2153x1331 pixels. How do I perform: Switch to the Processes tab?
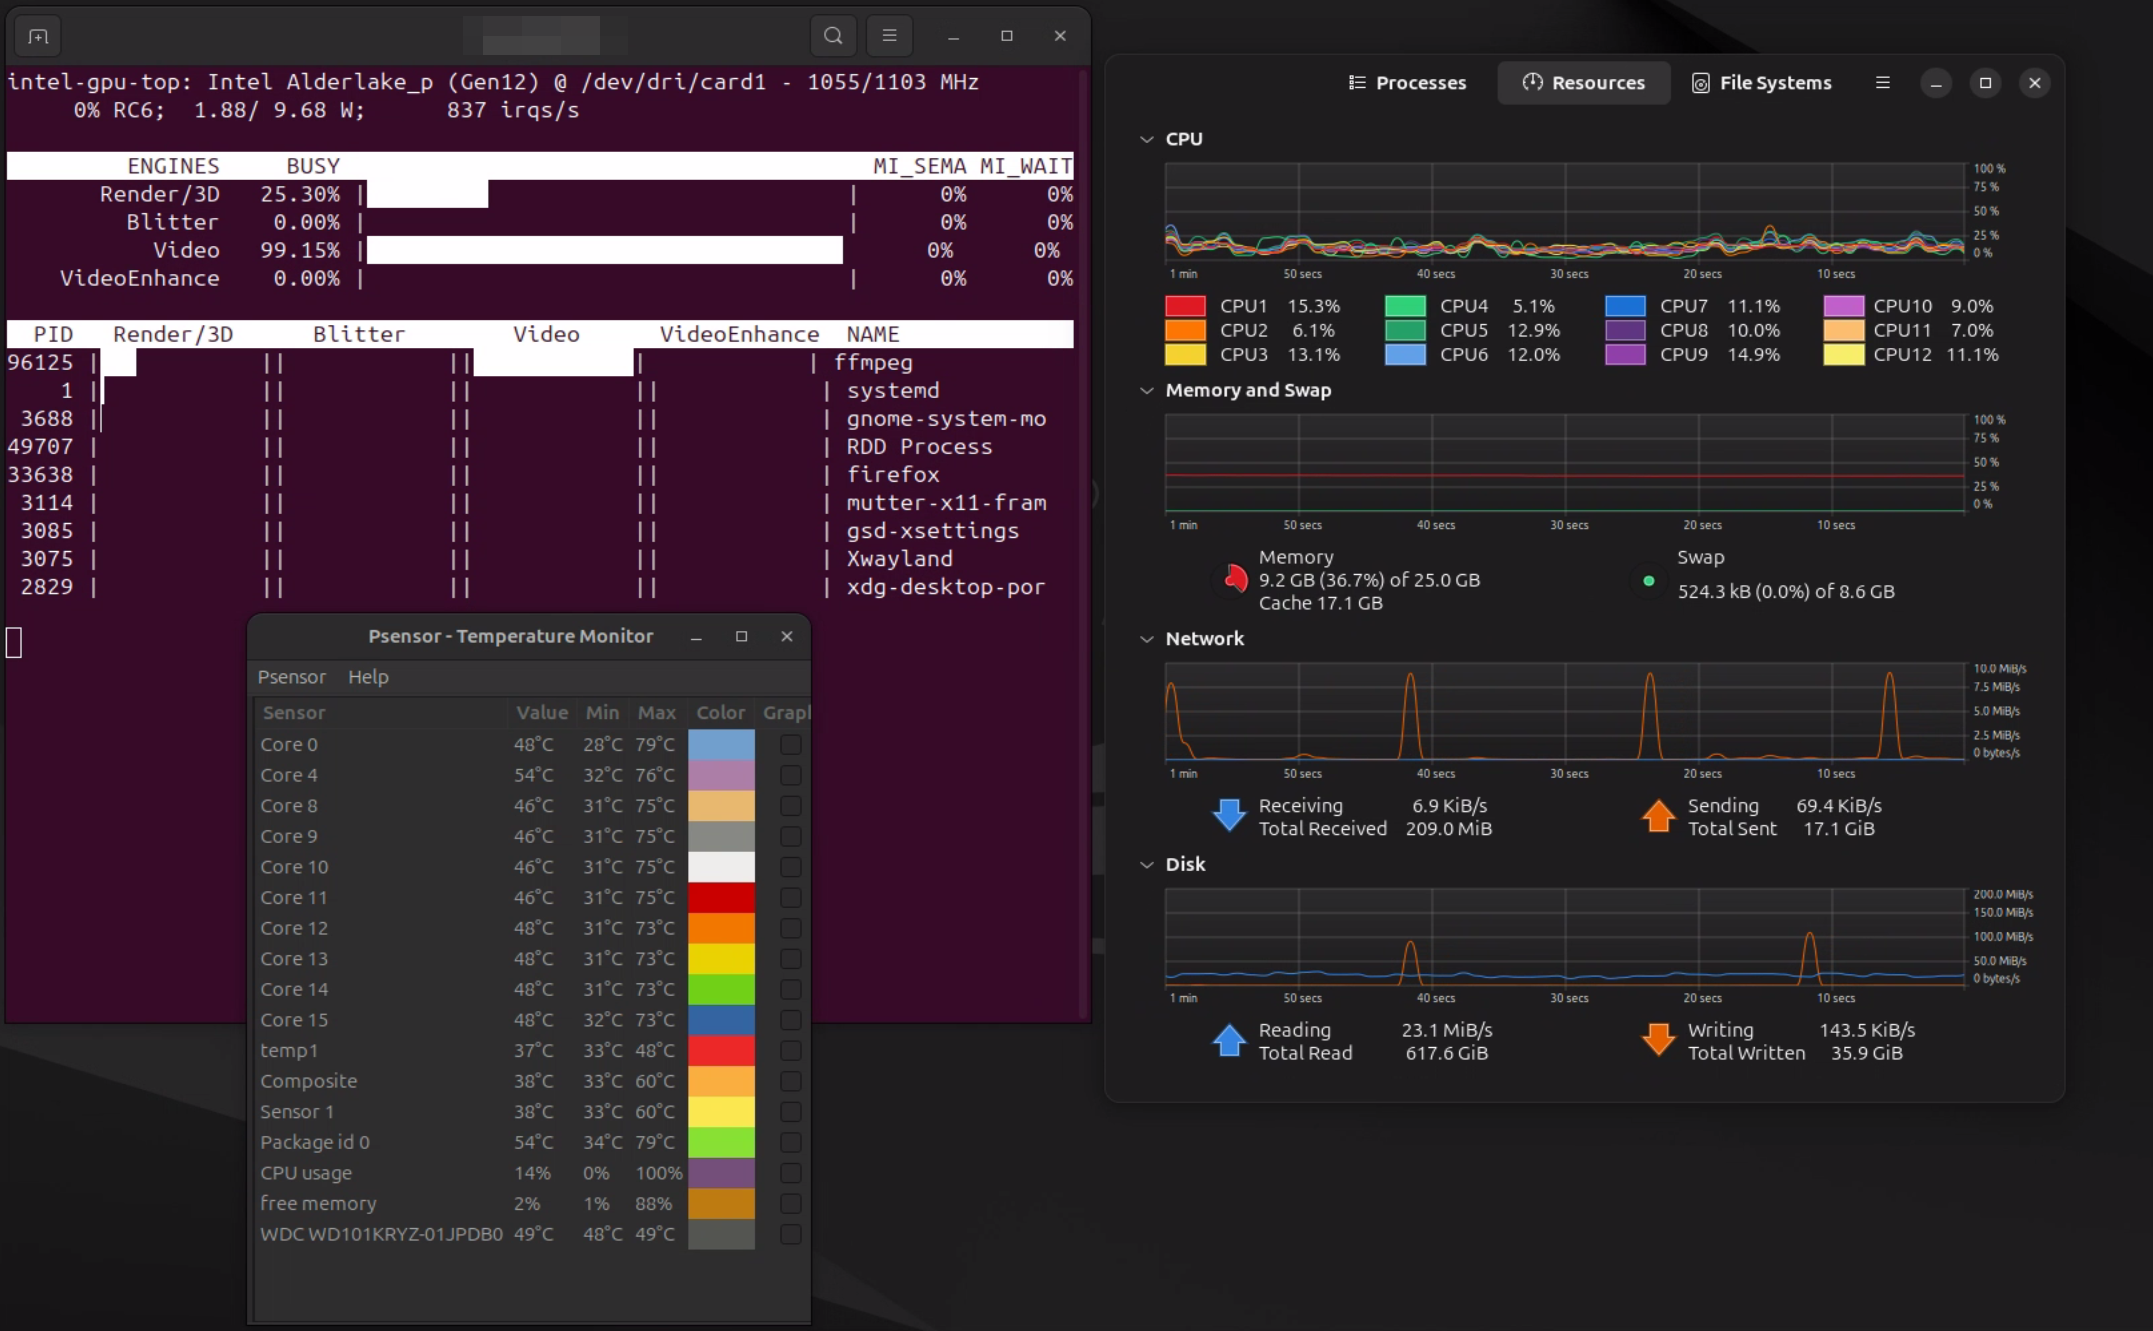1407,83
